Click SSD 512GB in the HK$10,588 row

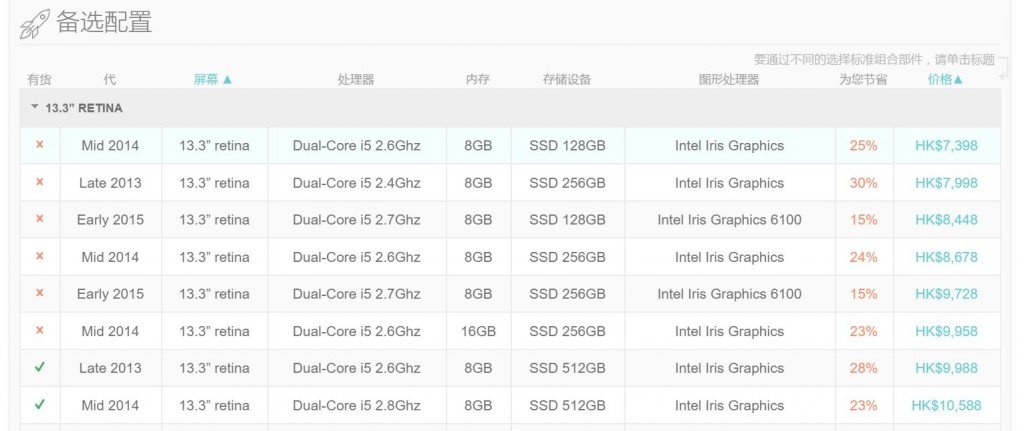click(568, 406)
